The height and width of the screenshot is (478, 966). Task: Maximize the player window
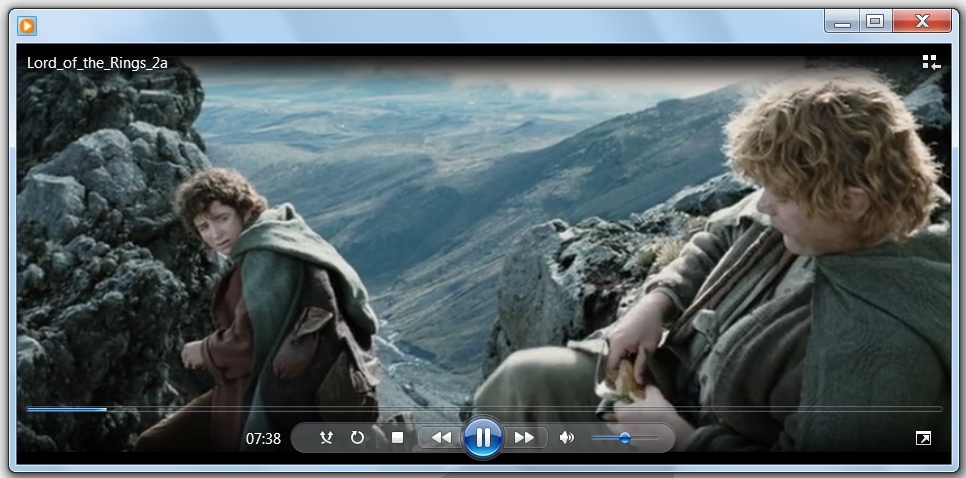pyautogui.click(x=875, y=22)
